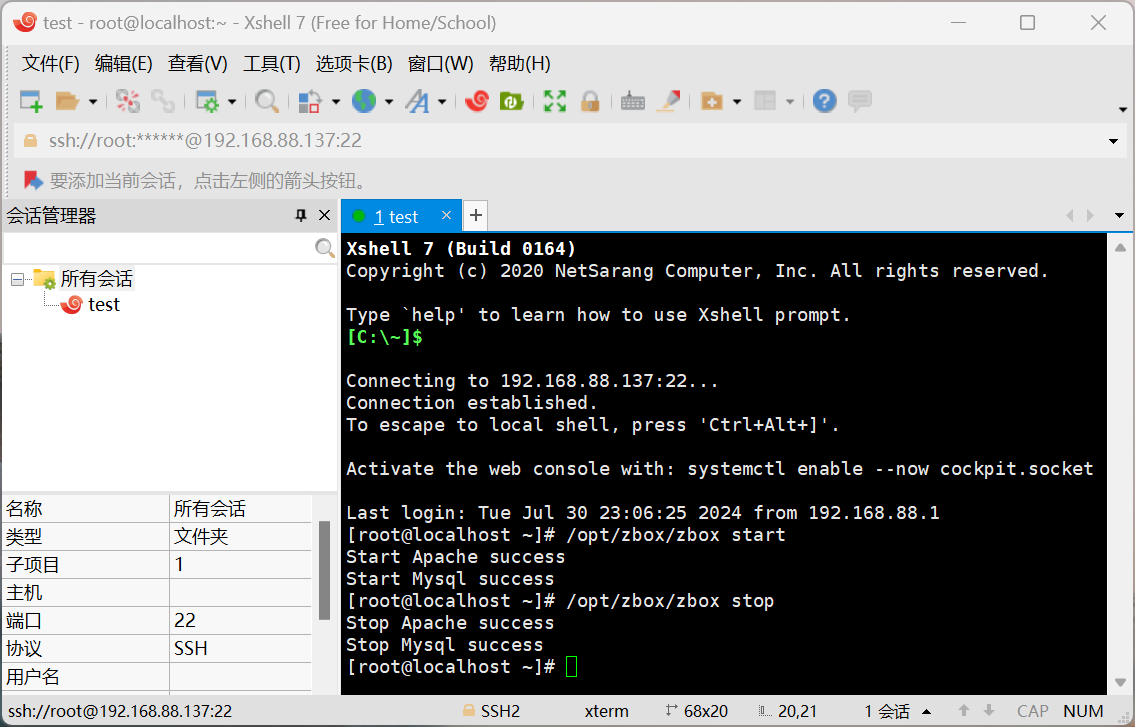Open the 查看(V) menu
The height and width of the screenshot is (727, 1135).
(198, 64)
